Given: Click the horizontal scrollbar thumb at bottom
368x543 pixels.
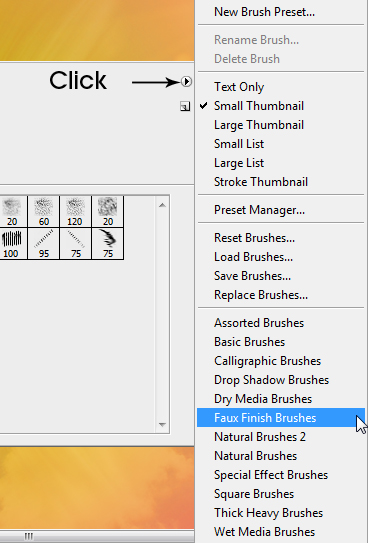Looking at the screenshot, I should click(x=28, y=536).
